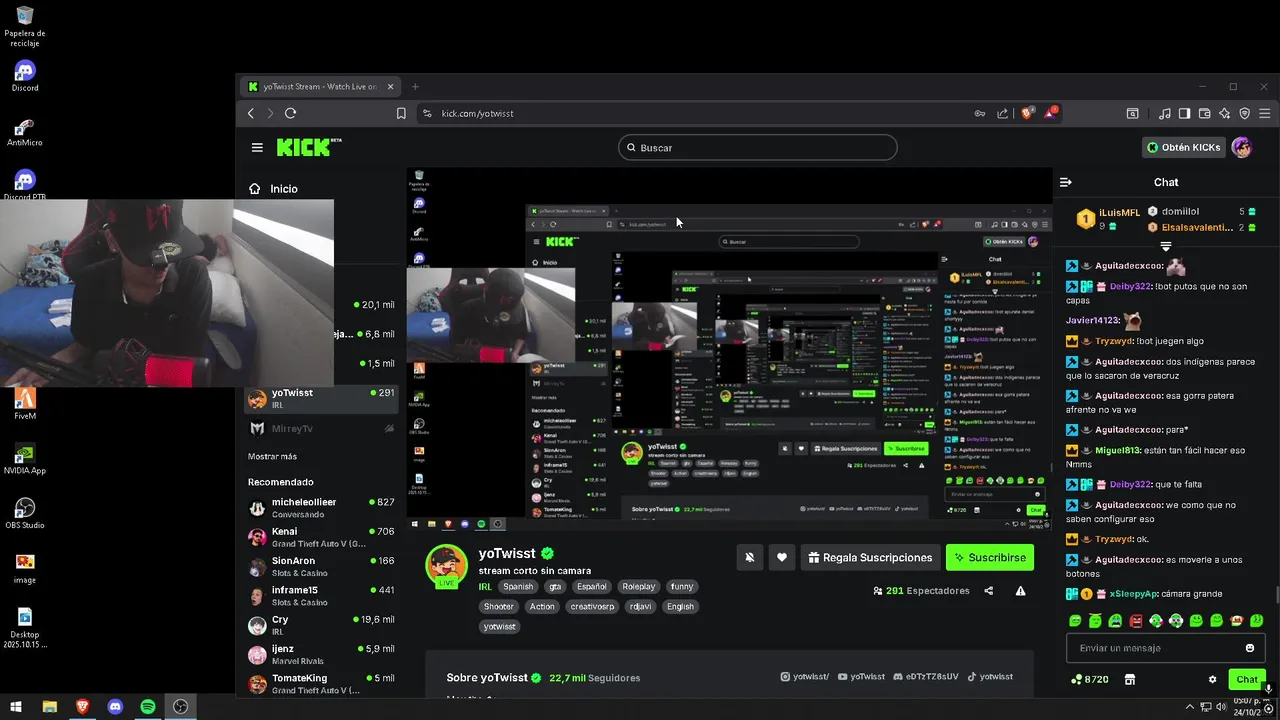
Task: Select the creativosrp tag
Action: click(591, 607)
